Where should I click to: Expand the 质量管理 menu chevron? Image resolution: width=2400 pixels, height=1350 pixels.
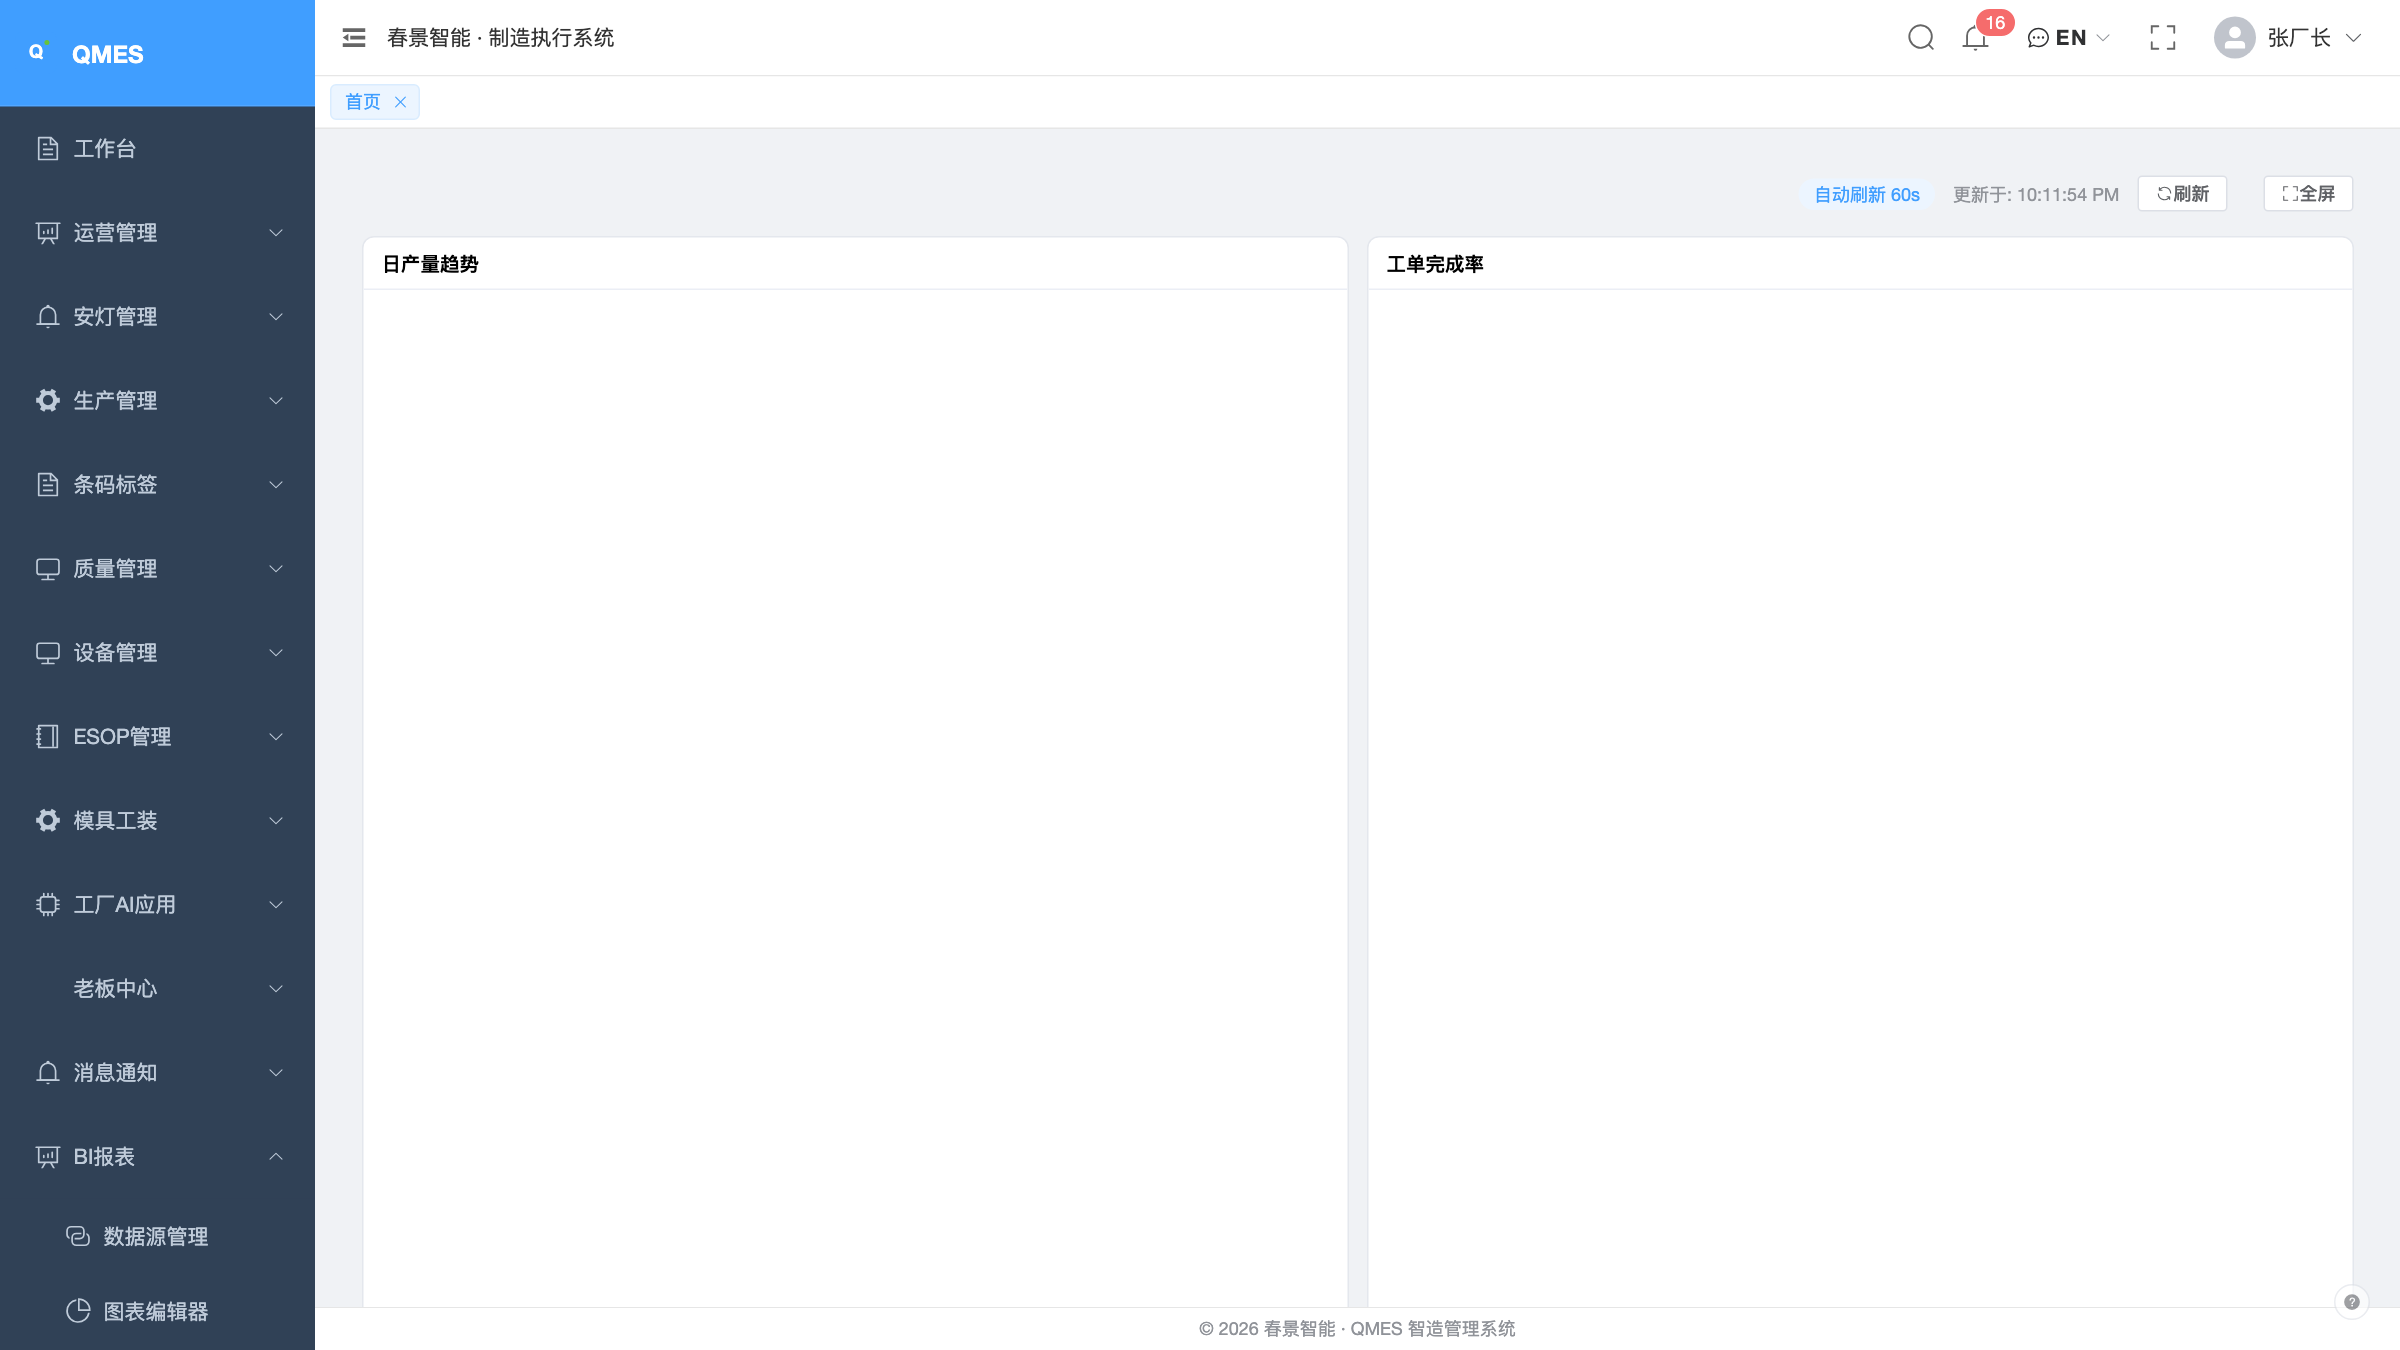tap(276, 568)
